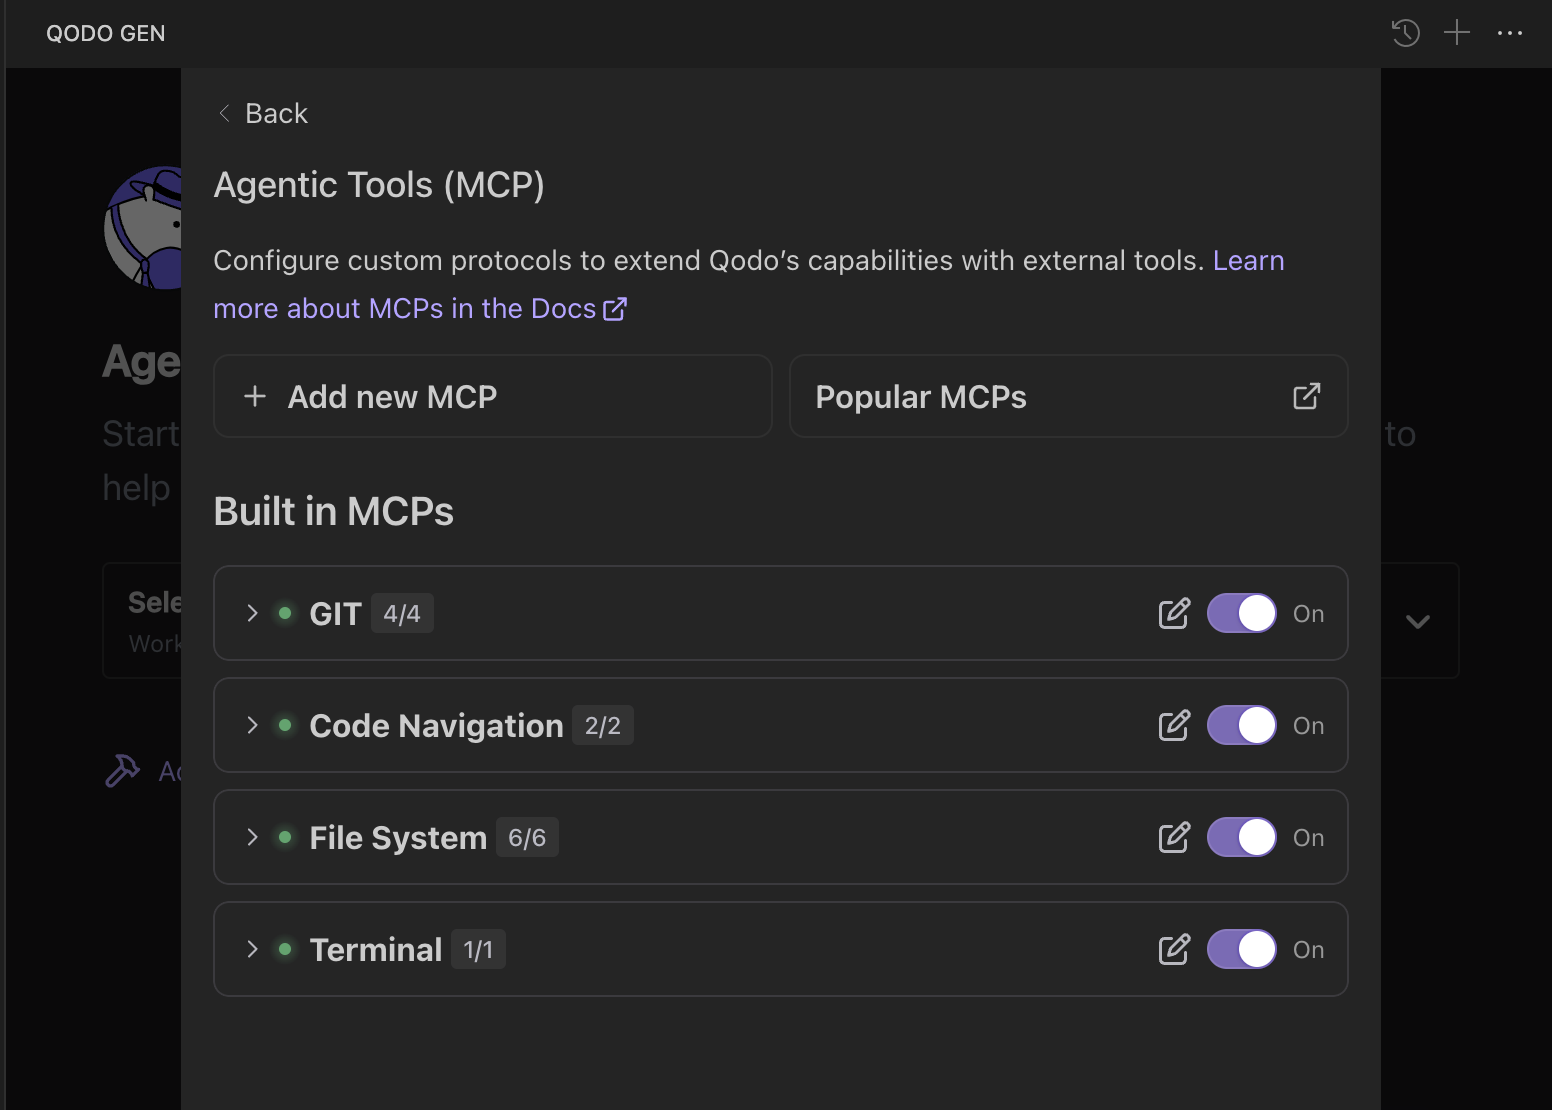Click the QODO GEN panel title
1552x1110 pixels.
coord(106,33)
